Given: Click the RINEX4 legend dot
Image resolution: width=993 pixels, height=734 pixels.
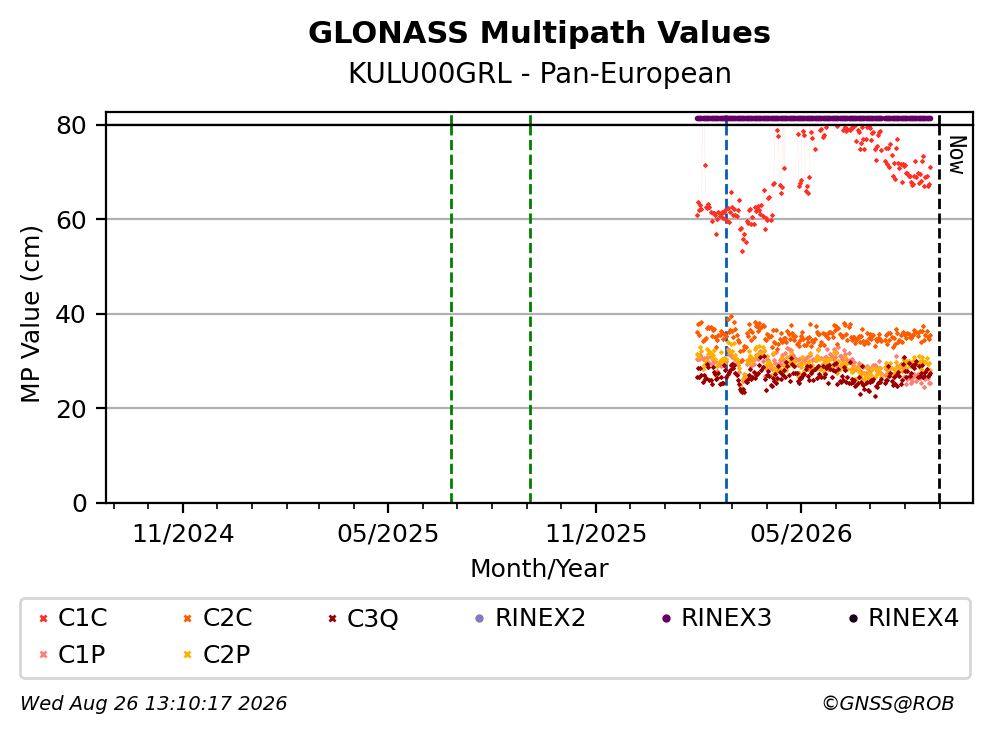Looking at the screenshot, I should [853, 618].
